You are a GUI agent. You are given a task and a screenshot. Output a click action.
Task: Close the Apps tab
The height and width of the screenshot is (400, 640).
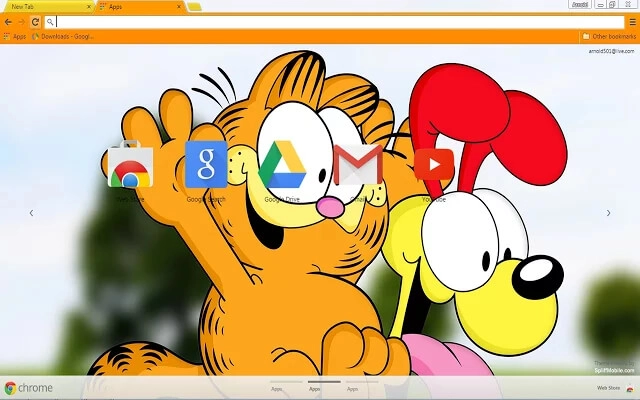pyautogui.click(x=179, y=7)
